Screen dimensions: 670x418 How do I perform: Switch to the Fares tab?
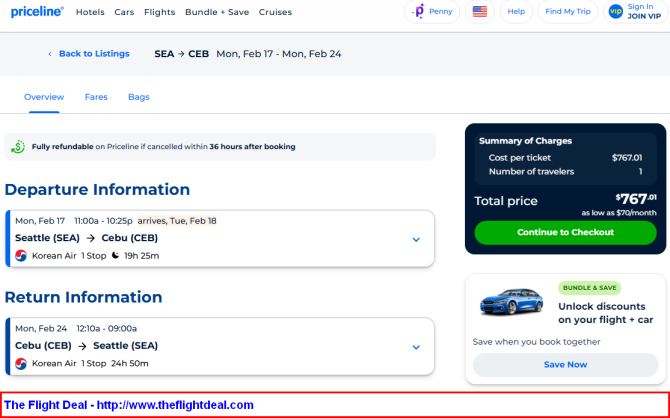(96, 97)
